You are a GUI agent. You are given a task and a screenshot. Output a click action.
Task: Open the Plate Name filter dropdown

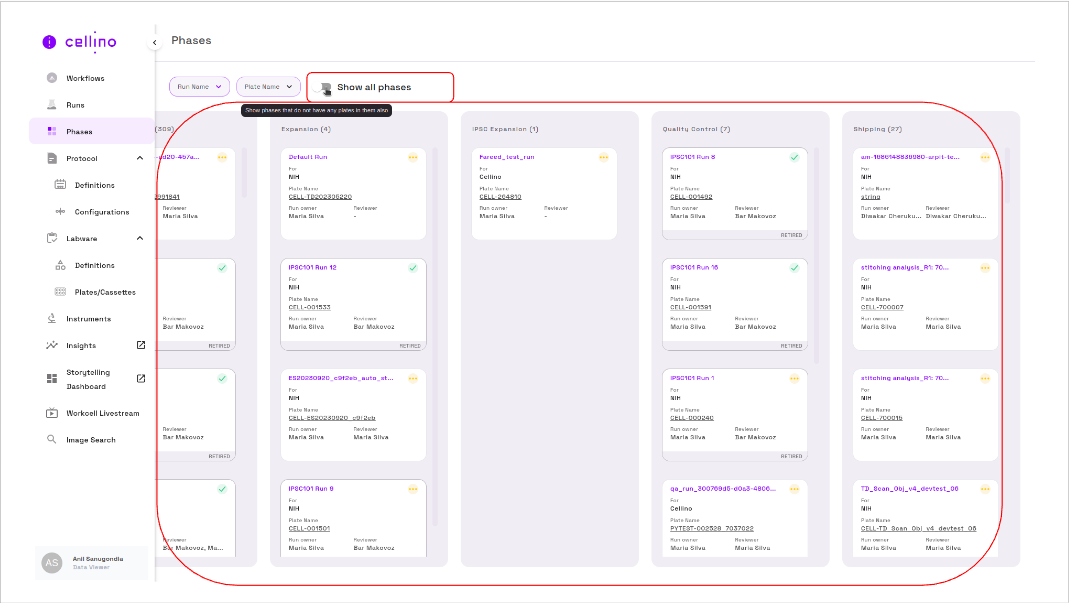(268, 87)
